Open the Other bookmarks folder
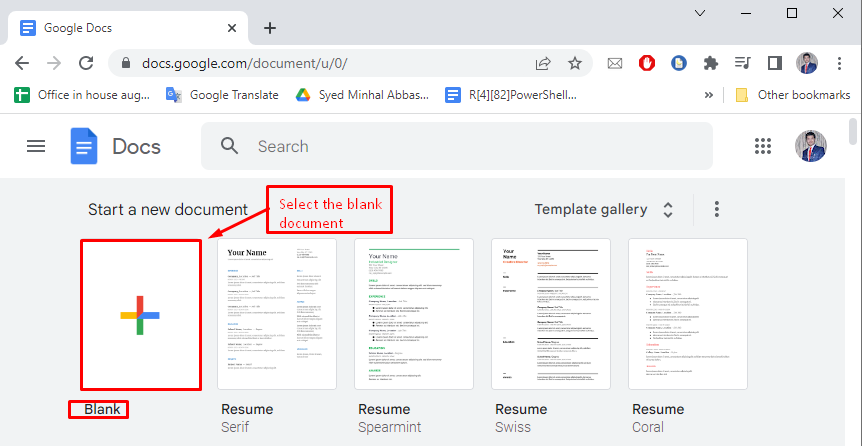This screenshot has height=446, width=862. coord(792,95)
